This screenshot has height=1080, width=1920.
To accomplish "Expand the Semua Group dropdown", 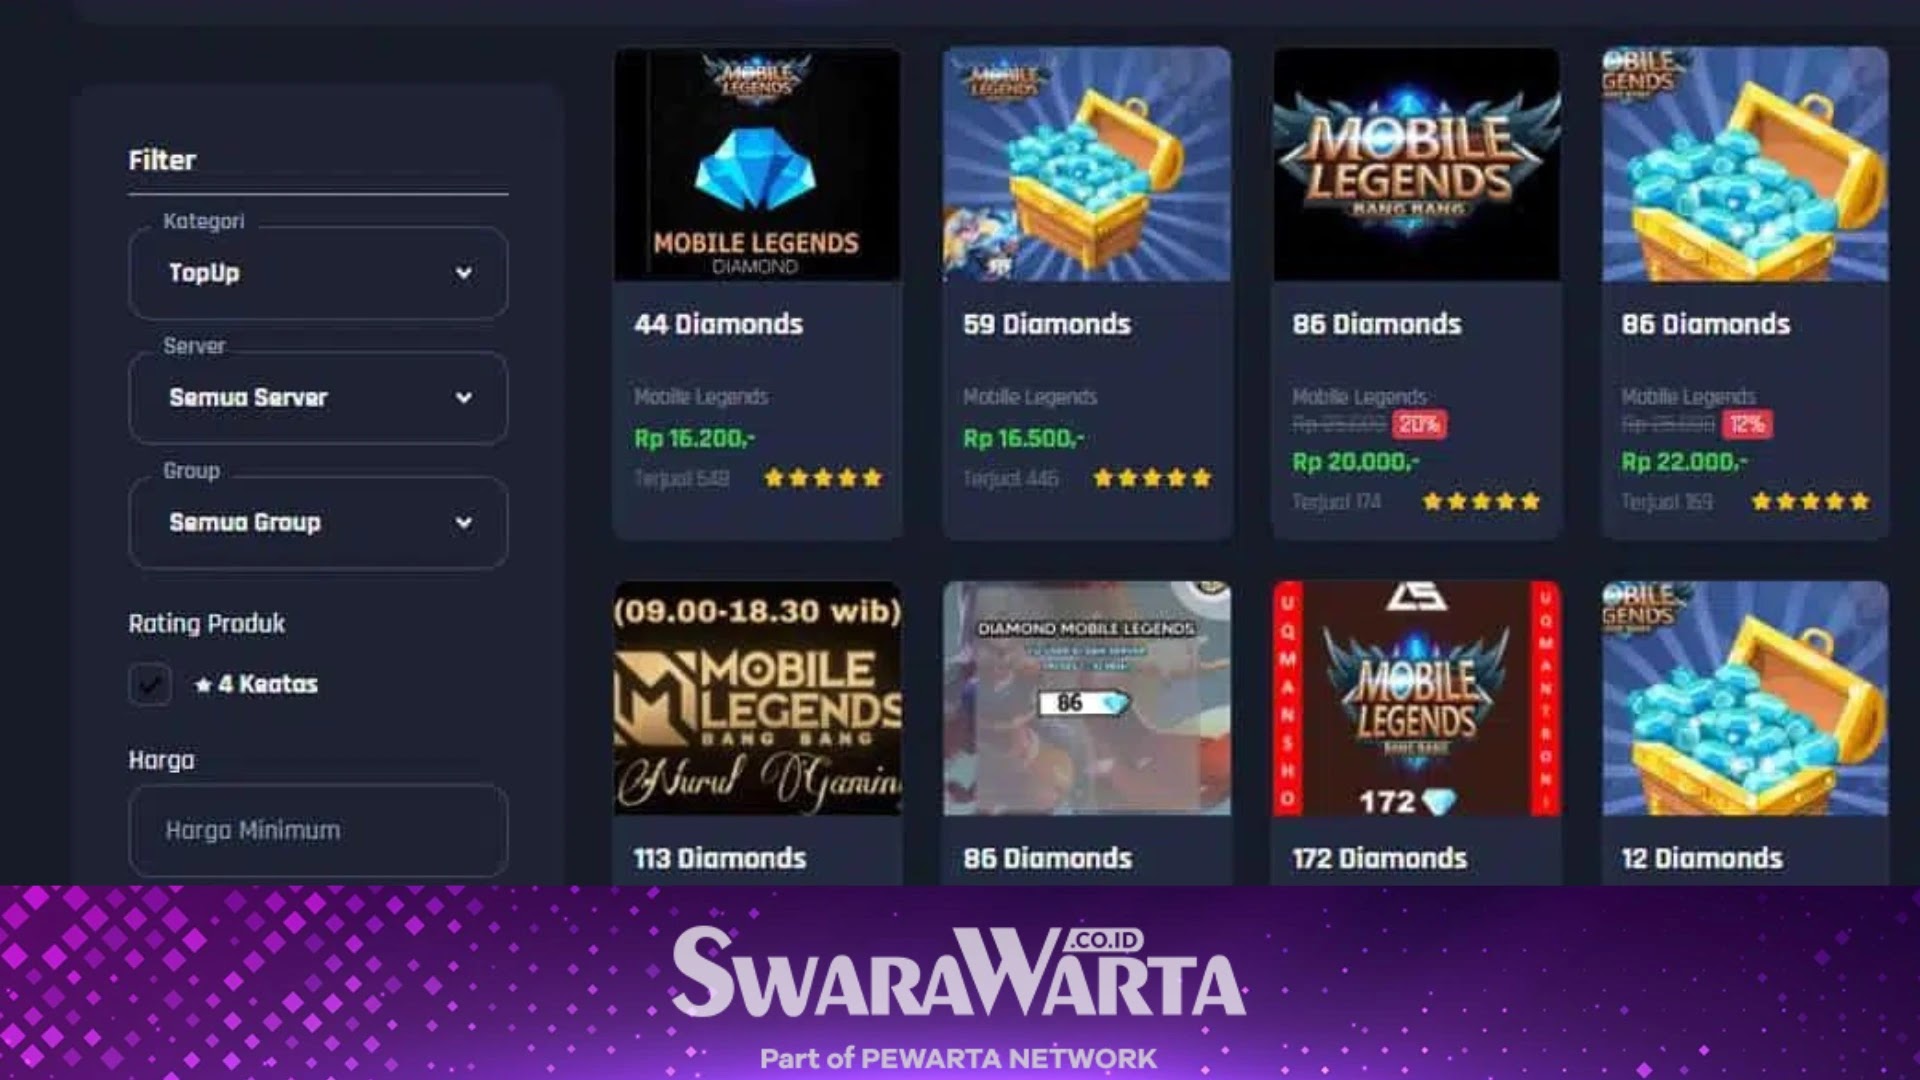I will (318, 523).
